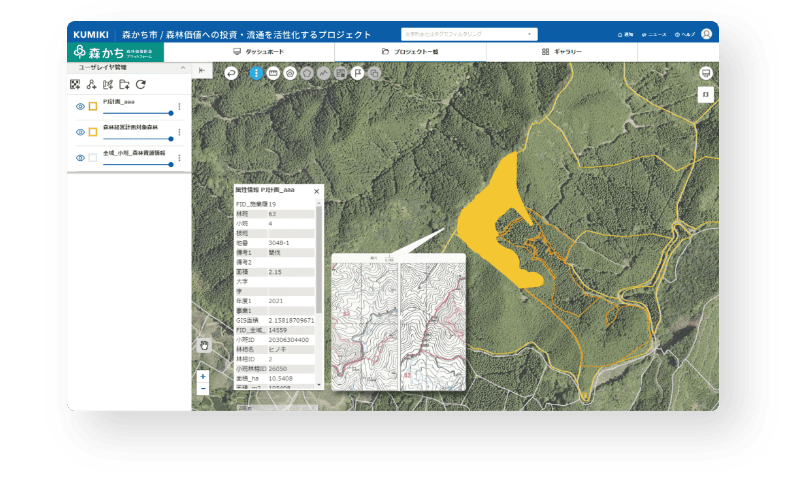Select the 2021 year value
790x482 pixels.
tap(276, 301)
